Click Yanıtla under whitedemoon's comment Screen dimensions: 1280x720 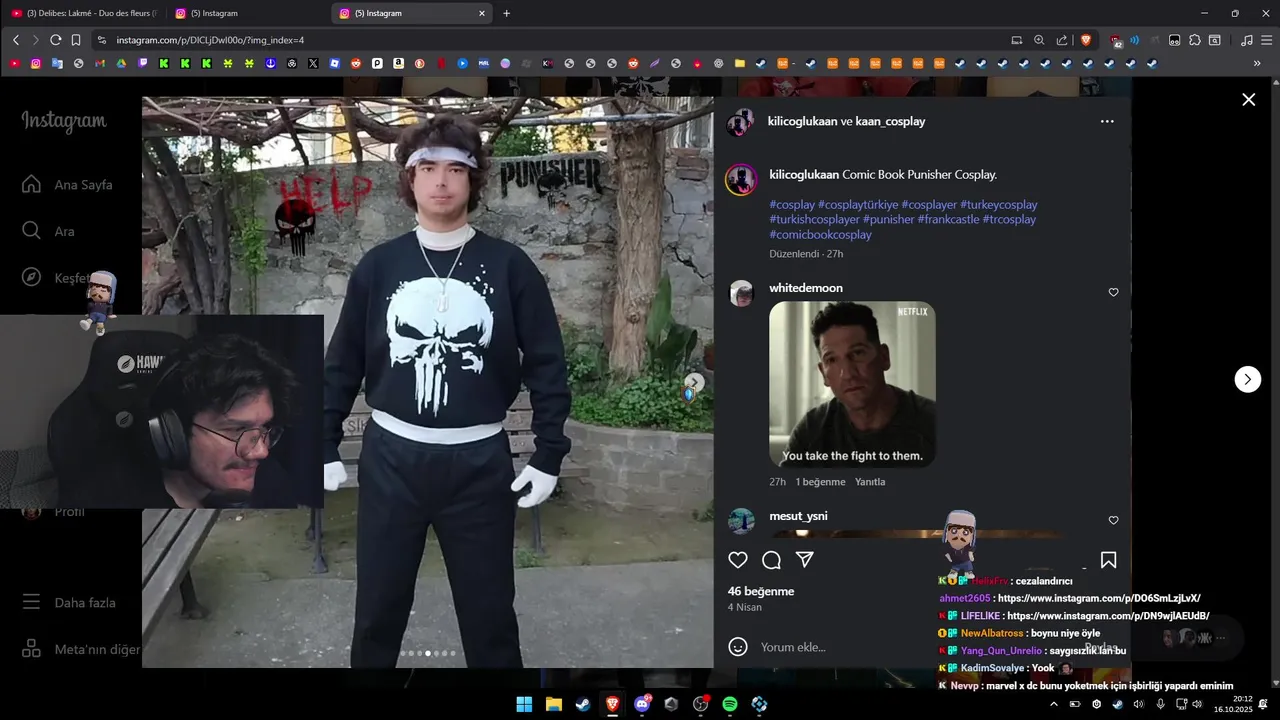(x=870, y=482)
